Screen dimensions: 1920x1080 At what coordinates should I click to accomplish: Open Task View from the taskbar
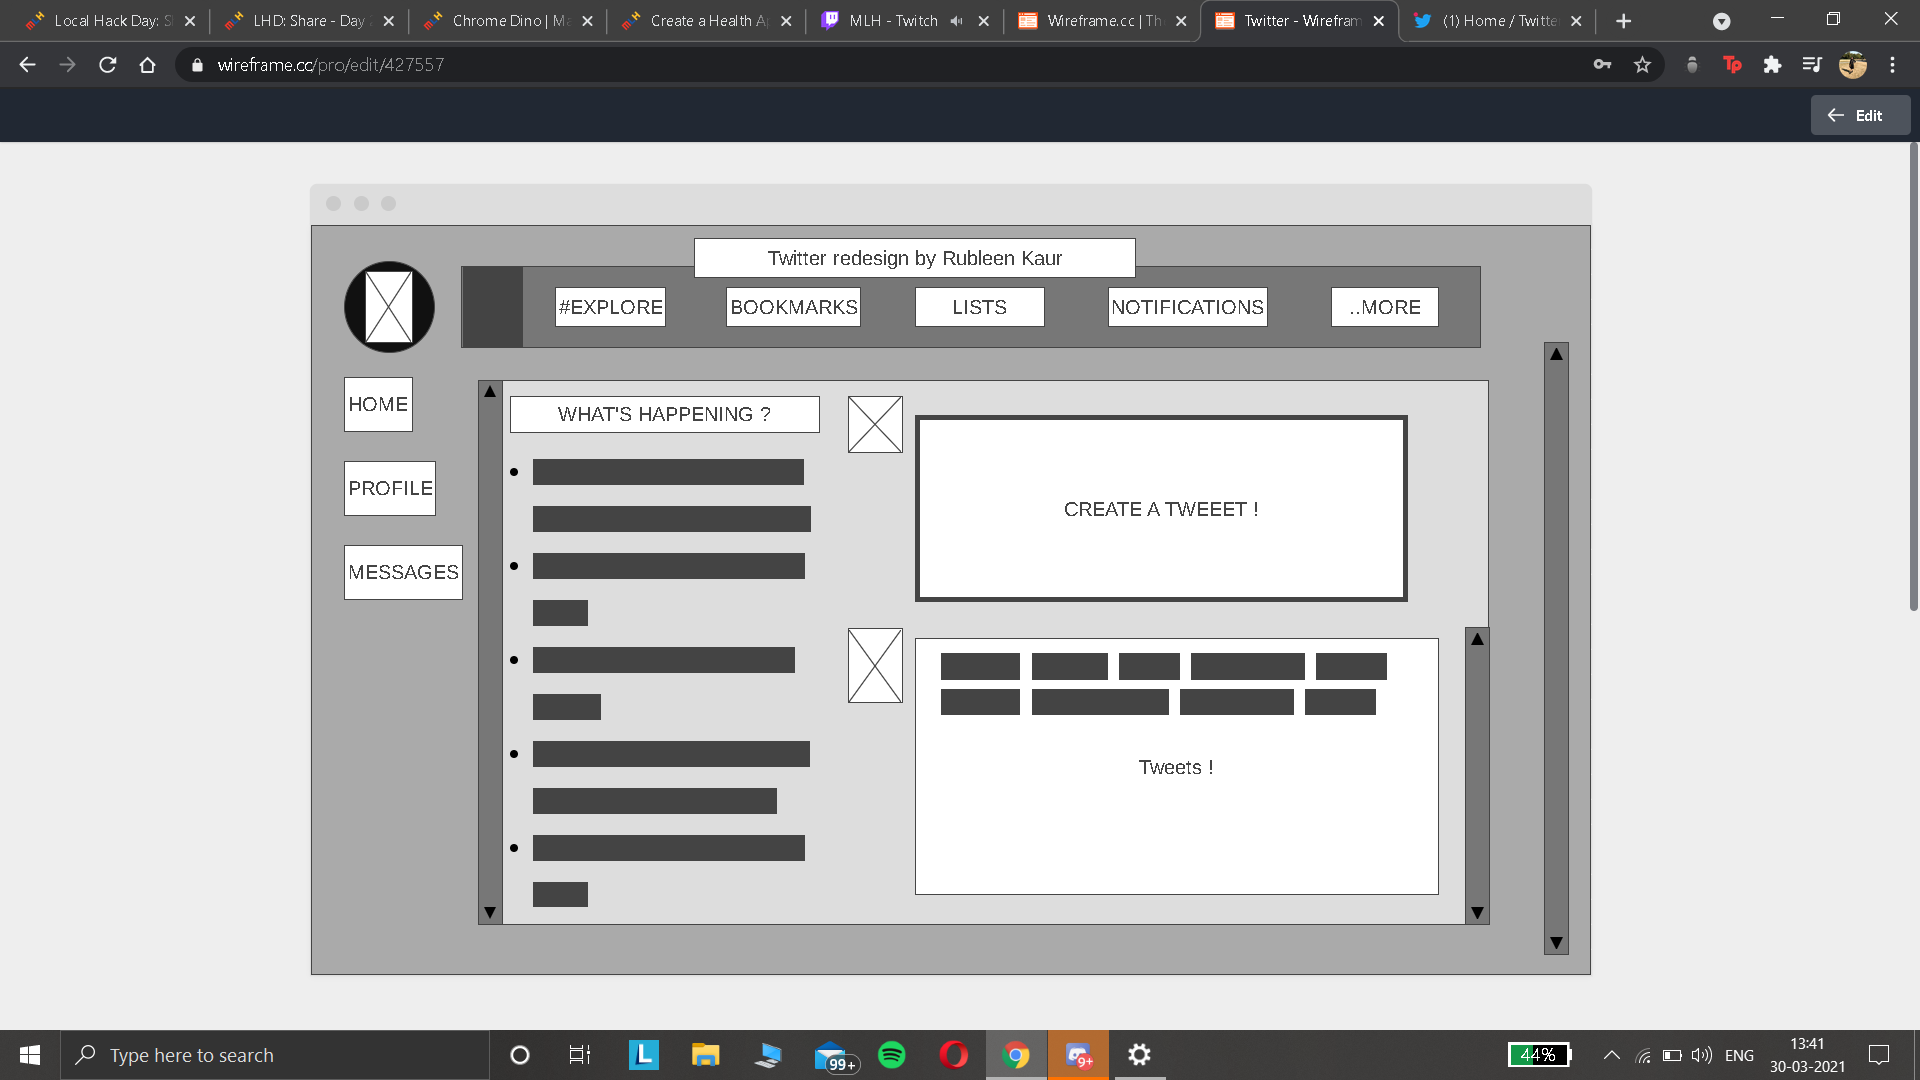(x=579, y=1055)
